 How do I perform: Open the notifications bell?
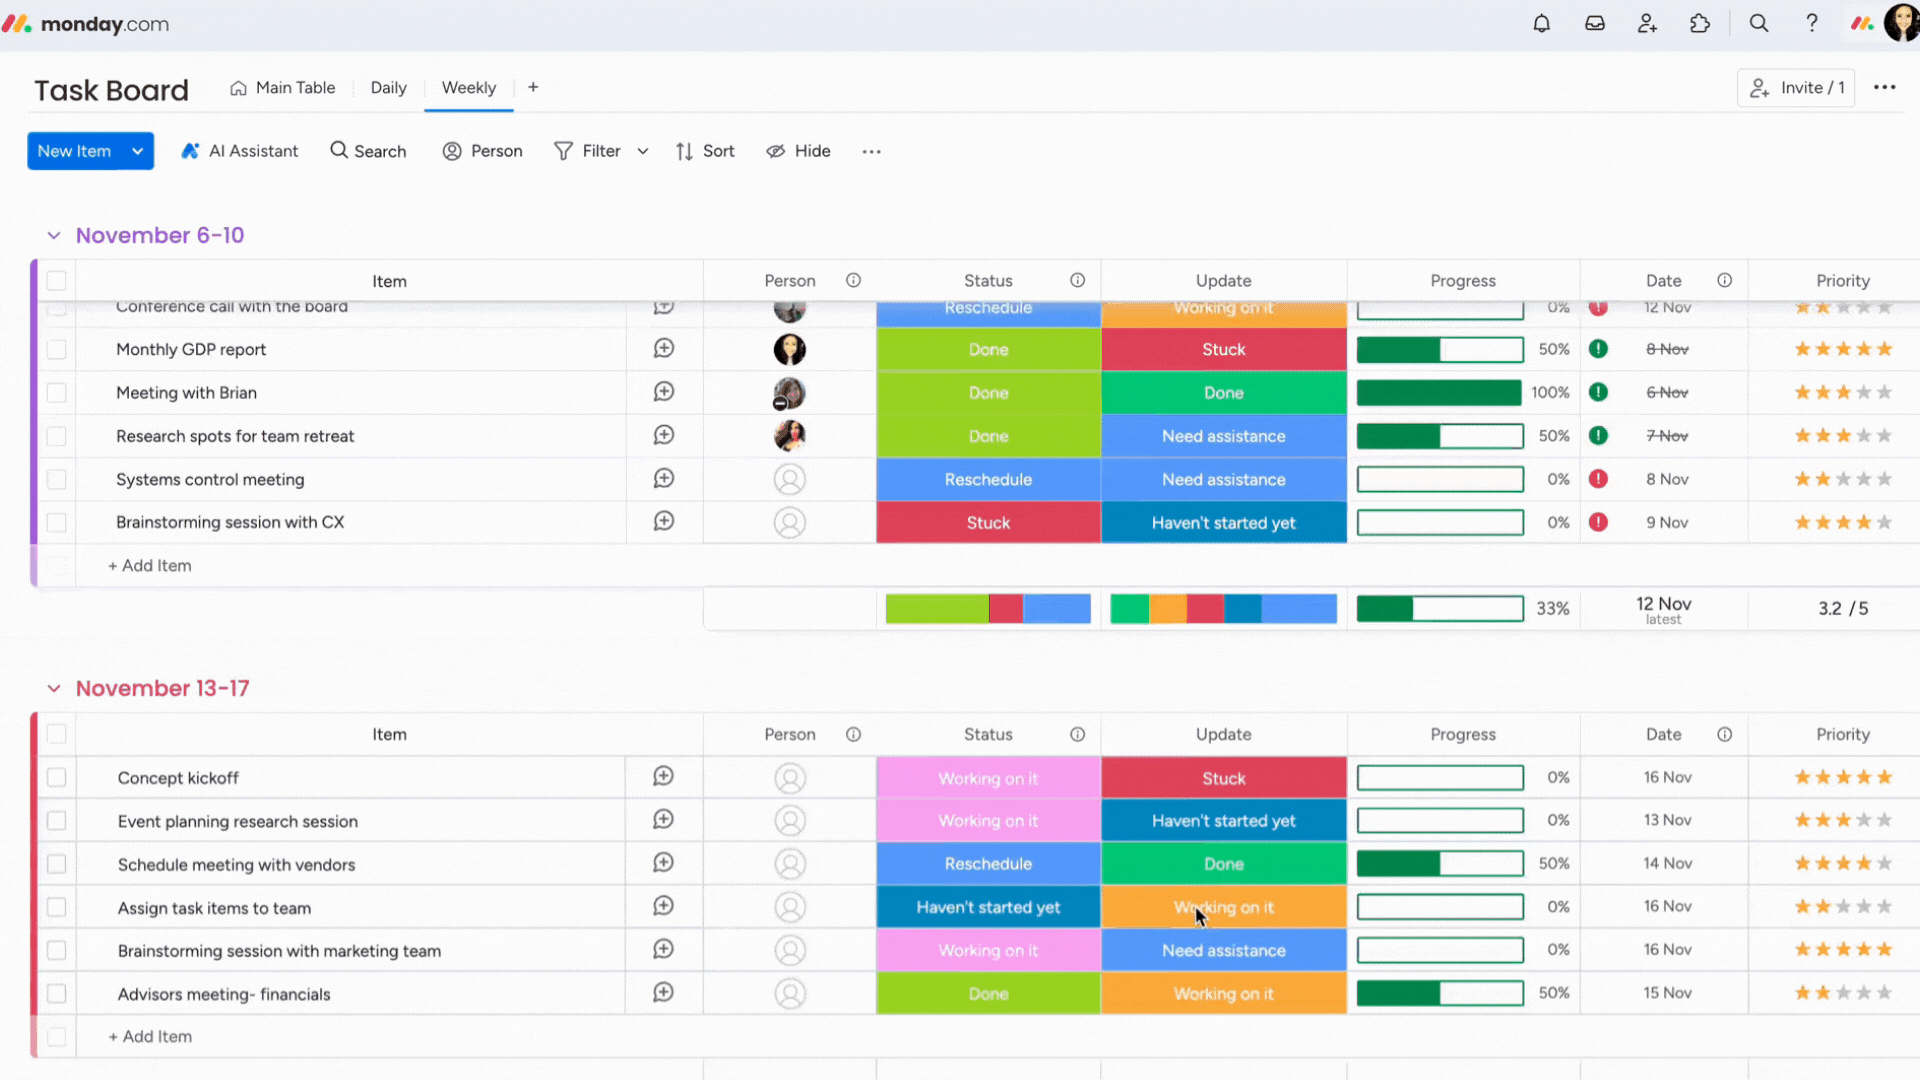(x=1541, y=23)
